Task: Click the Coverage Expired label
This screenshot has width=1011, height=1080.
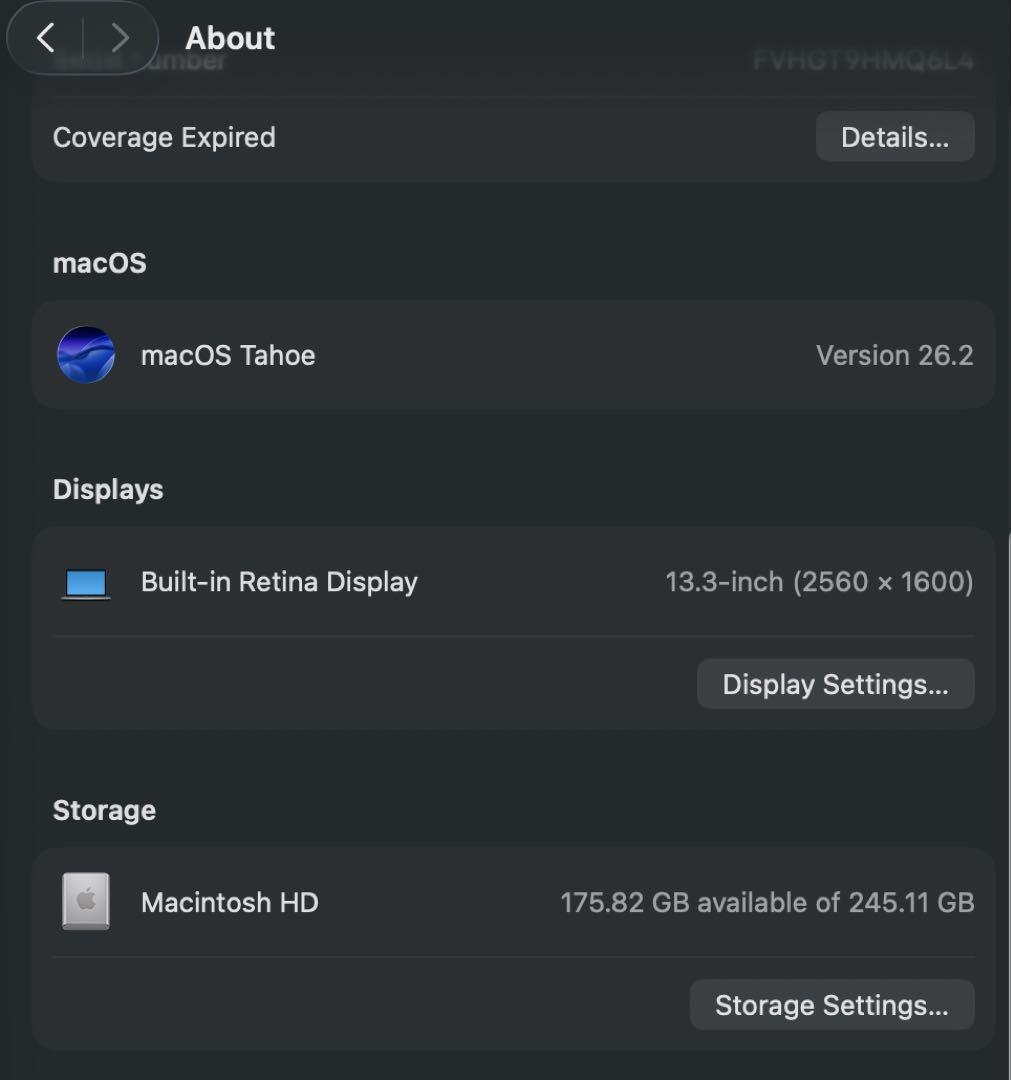Action: pyautogui.click(x=164, y=136)
